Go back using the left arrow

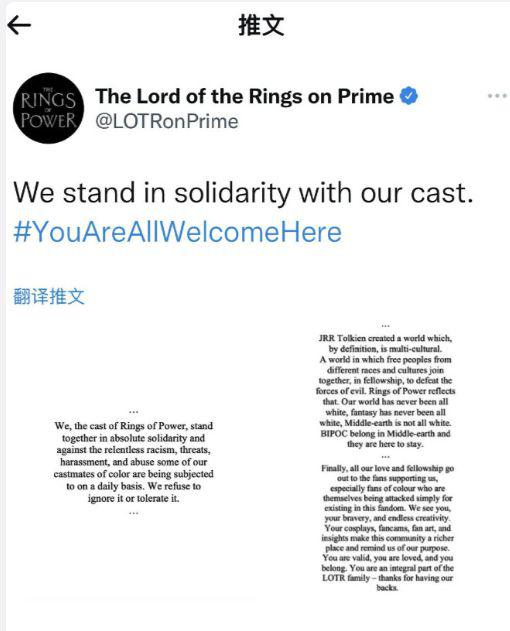click(x=19, y=25)
